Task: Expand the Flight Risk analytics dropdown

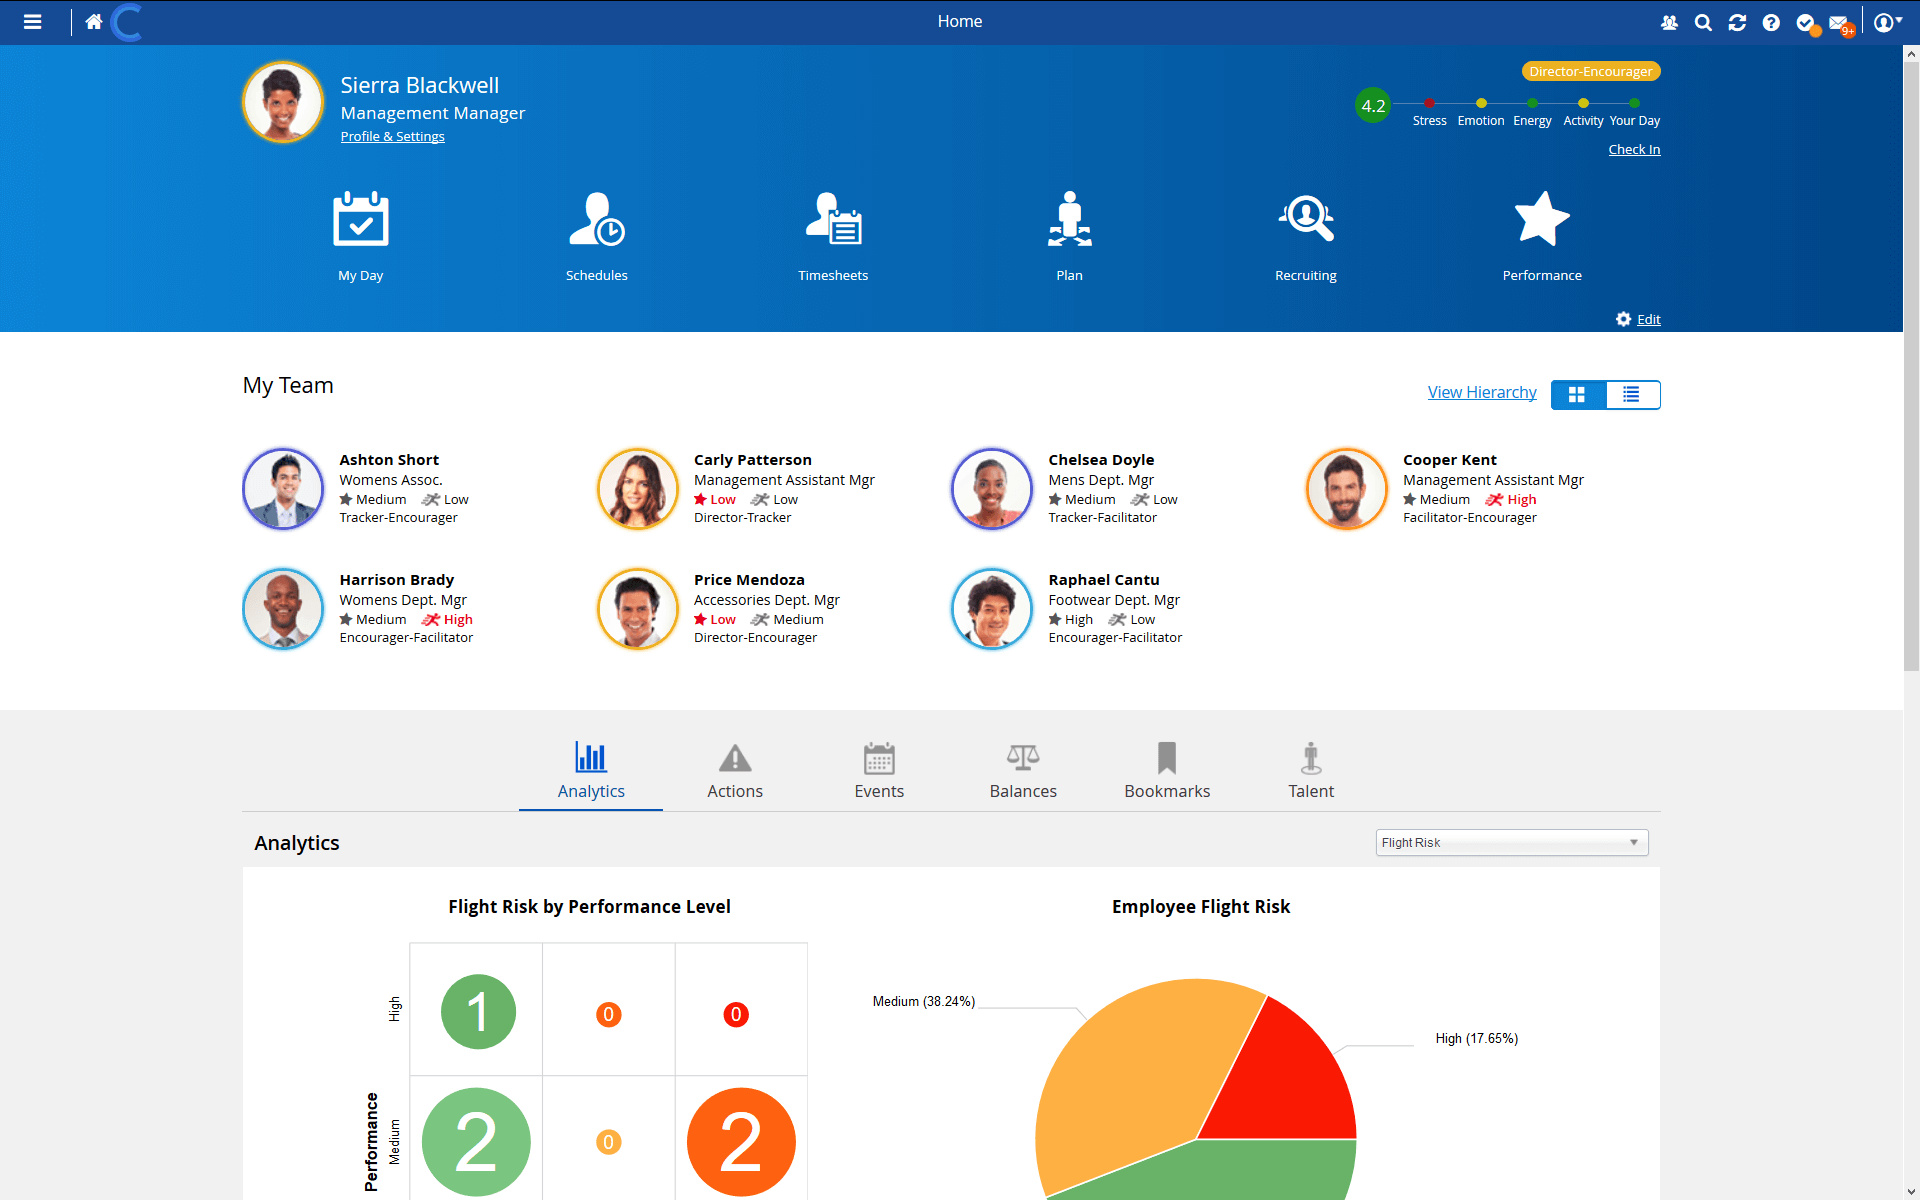Action: (x=1630, y=841)
